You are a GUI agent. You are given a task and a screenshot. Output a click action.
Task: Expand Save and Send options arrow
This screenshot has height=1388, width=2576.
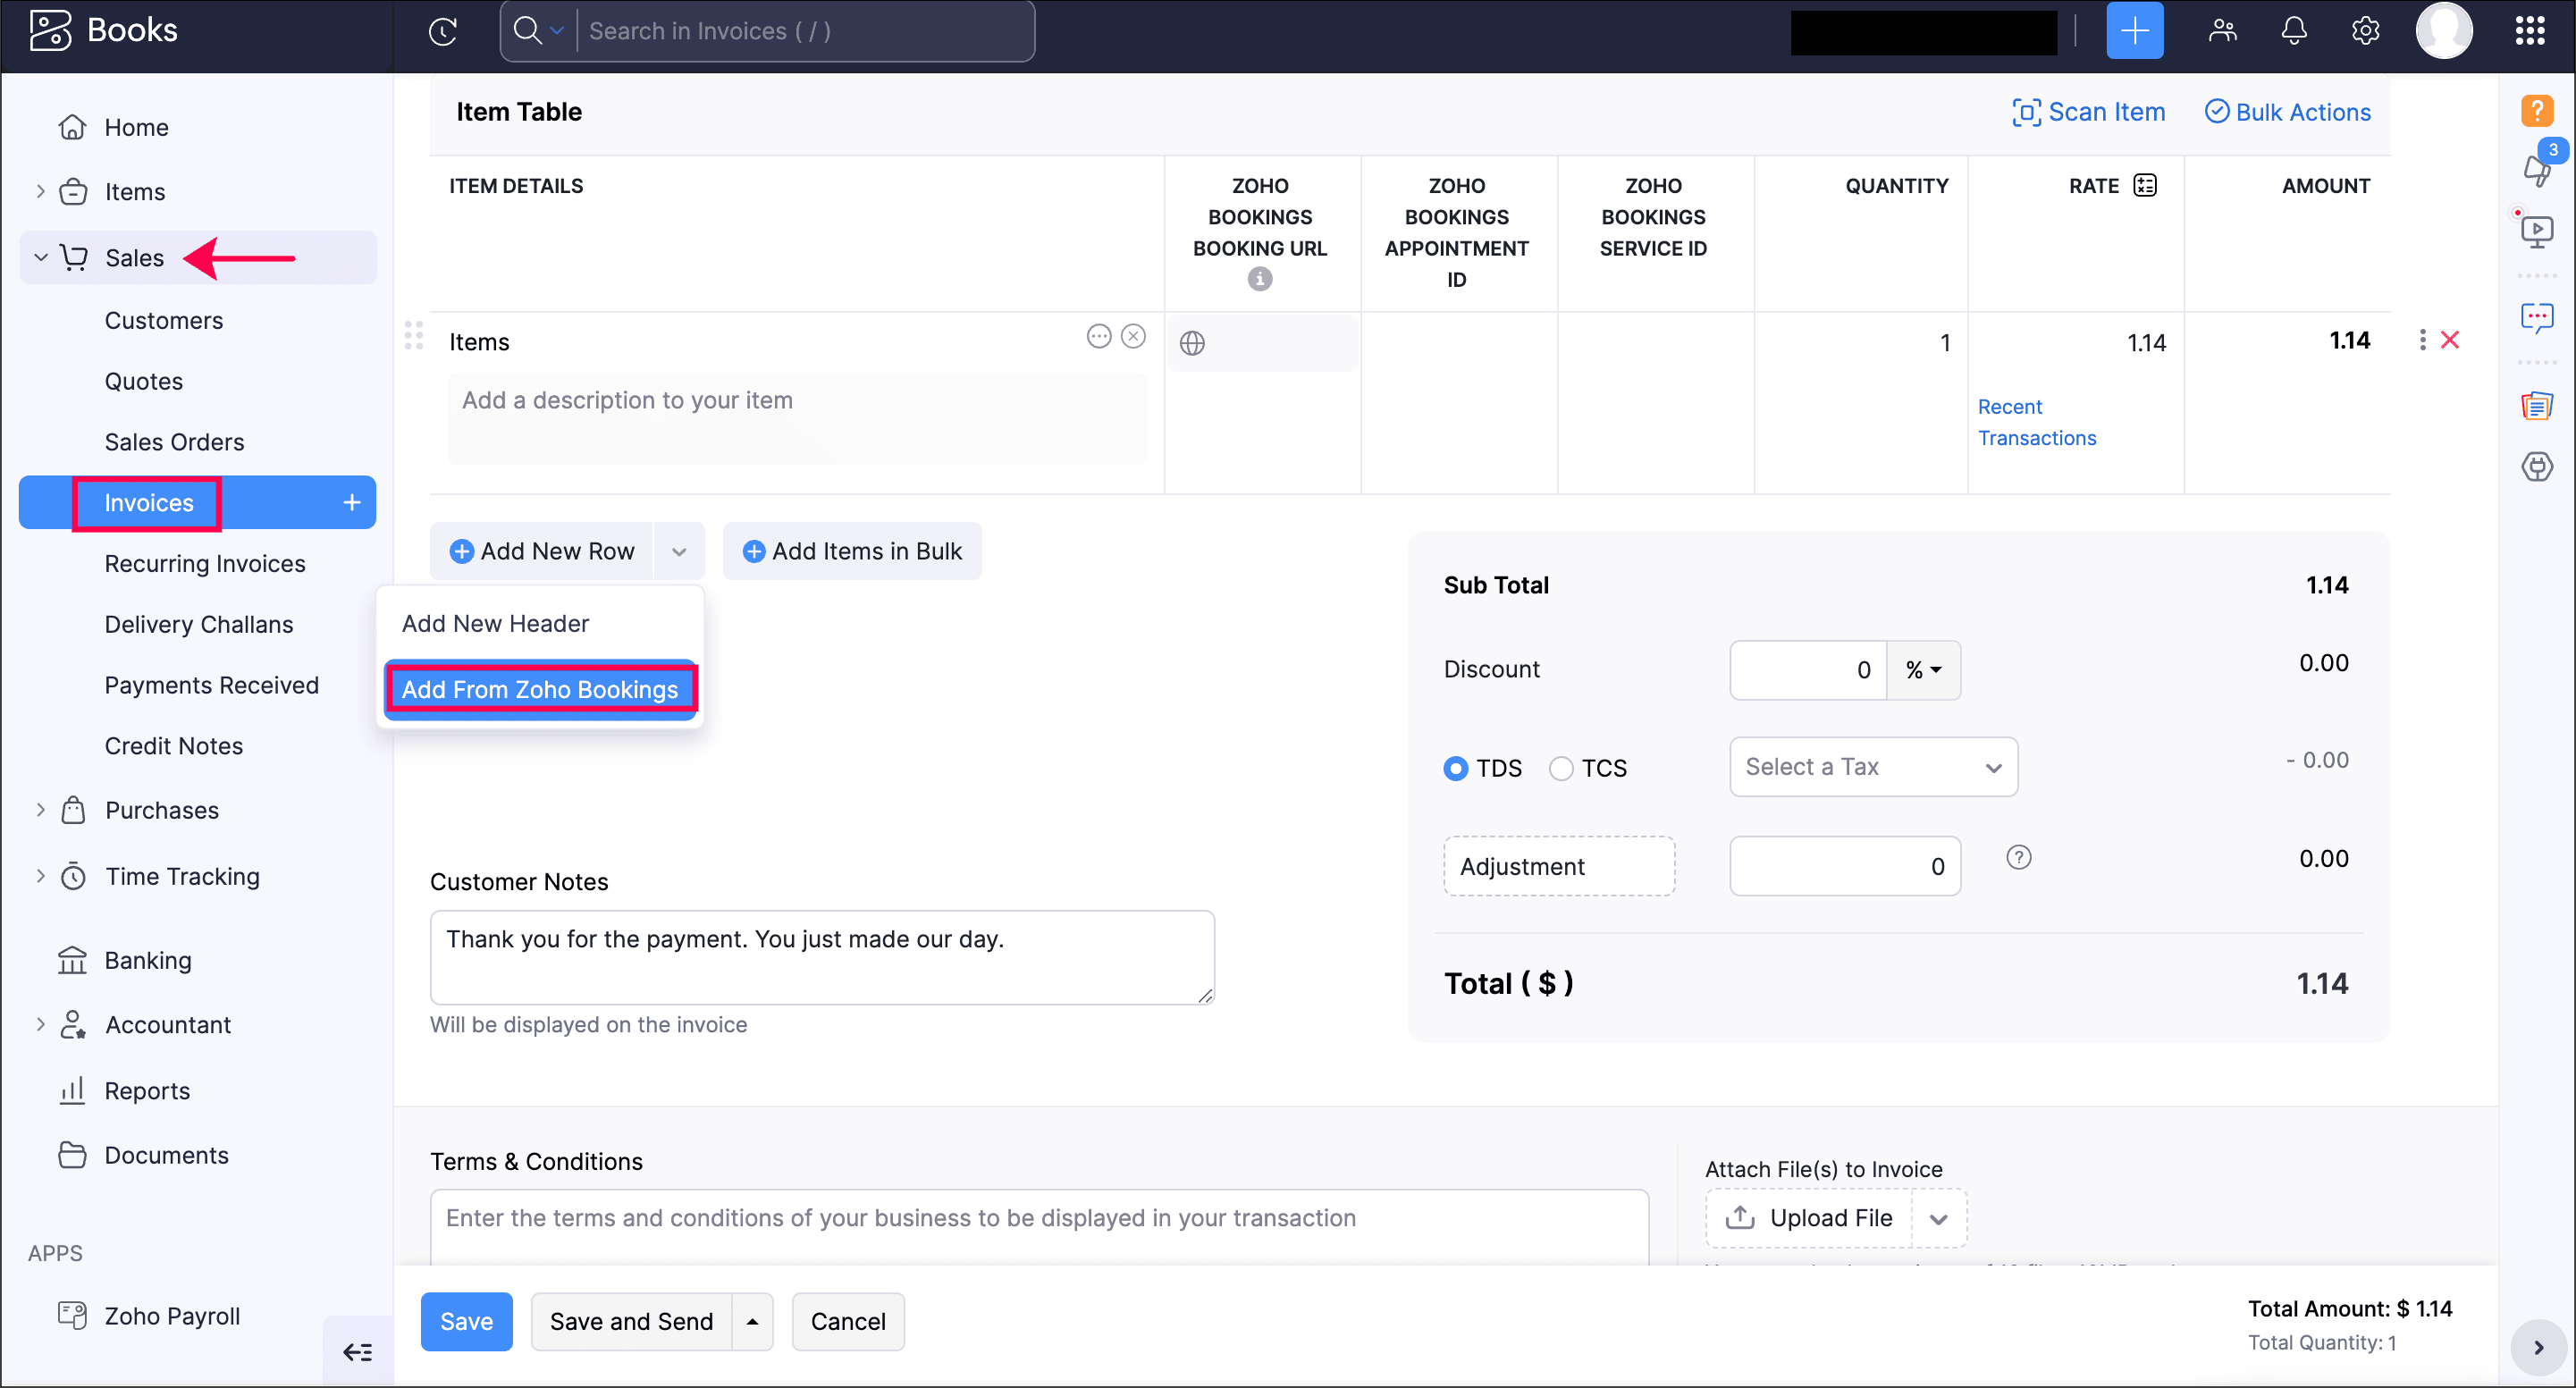tap(752, 1322)
